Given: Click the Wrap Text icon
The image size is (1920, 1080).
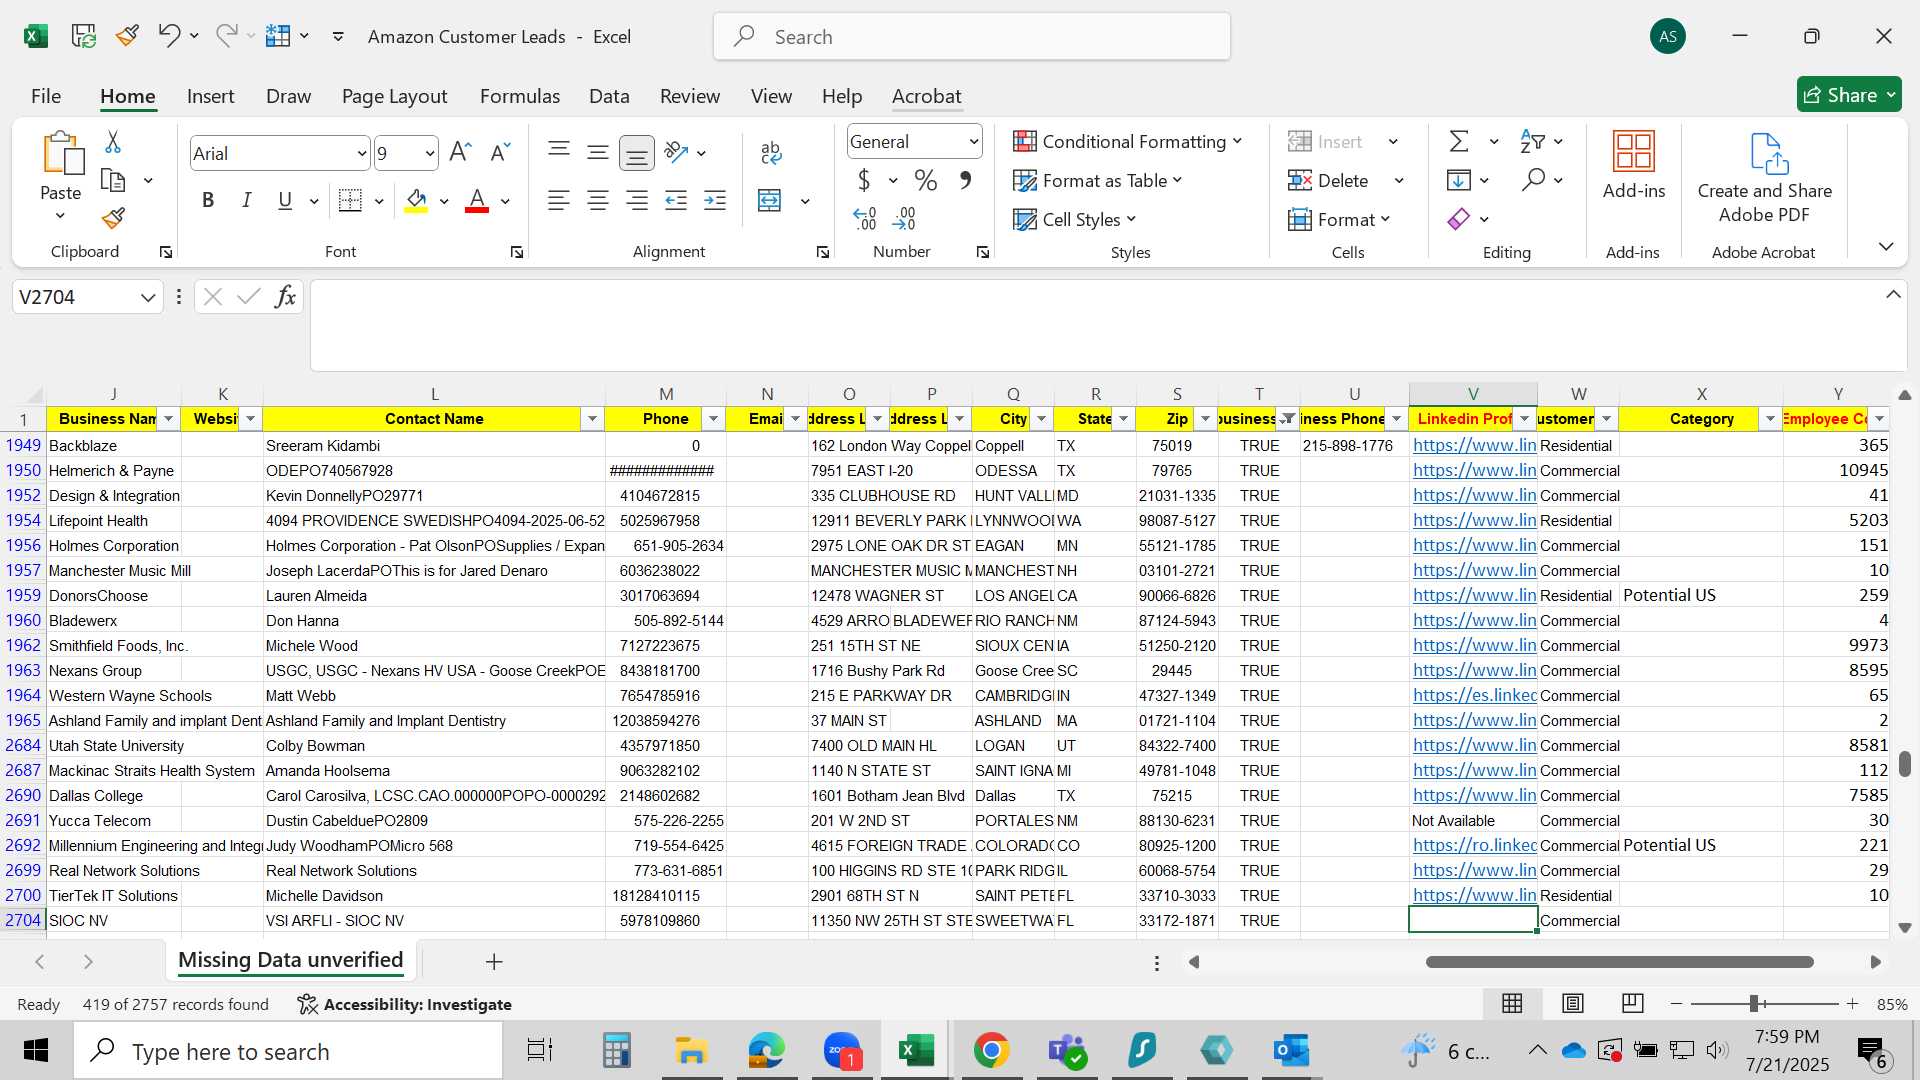Looking at the screenshot, I should click(x=771, y=152).
